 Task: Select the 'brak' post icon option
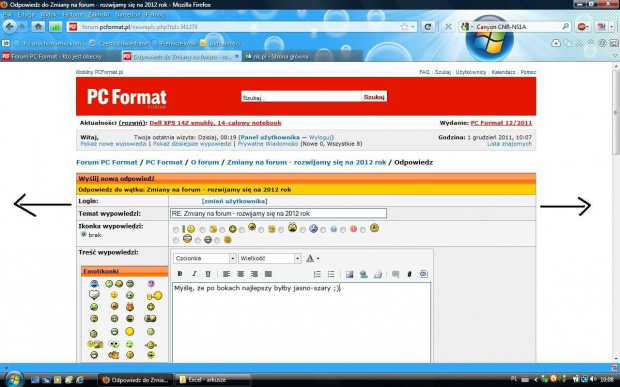[83, 234]
